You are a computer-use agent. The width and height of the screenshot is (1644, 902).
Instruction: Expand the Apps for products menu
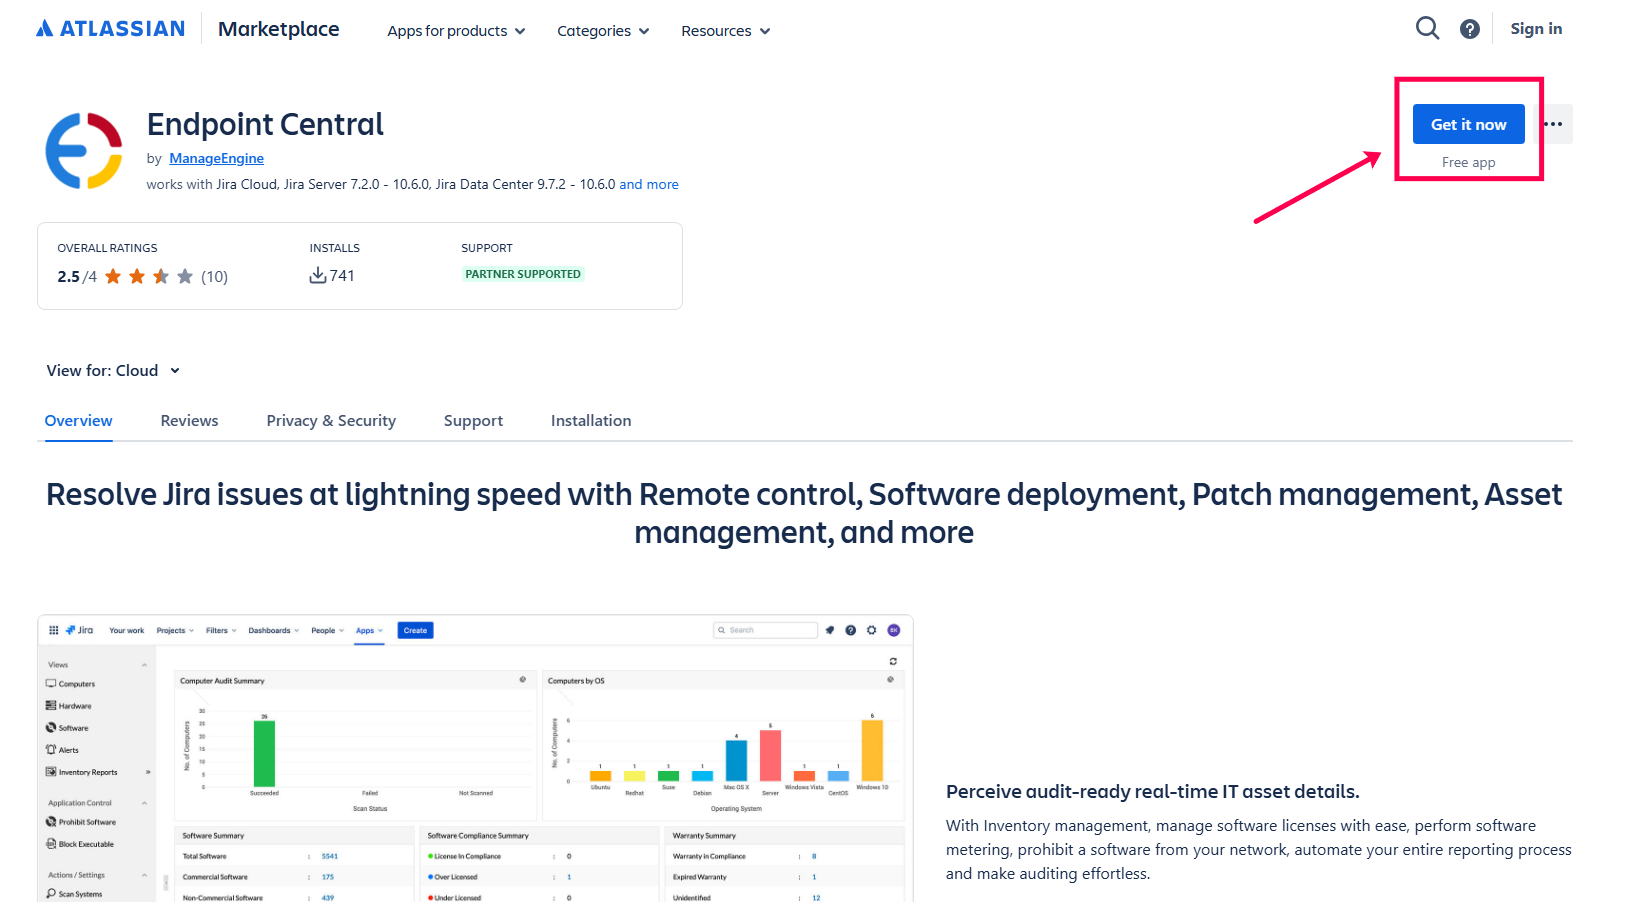pyautogui.click(x=456, y=31)
